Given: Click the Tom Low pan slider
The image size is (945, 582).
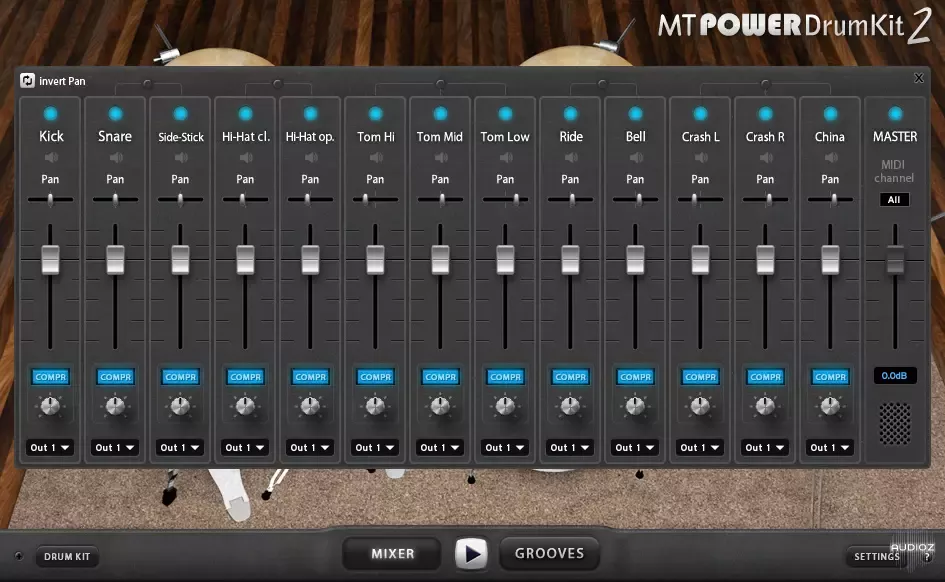Looking at the screenshot, I should click(x=506, y=199).
